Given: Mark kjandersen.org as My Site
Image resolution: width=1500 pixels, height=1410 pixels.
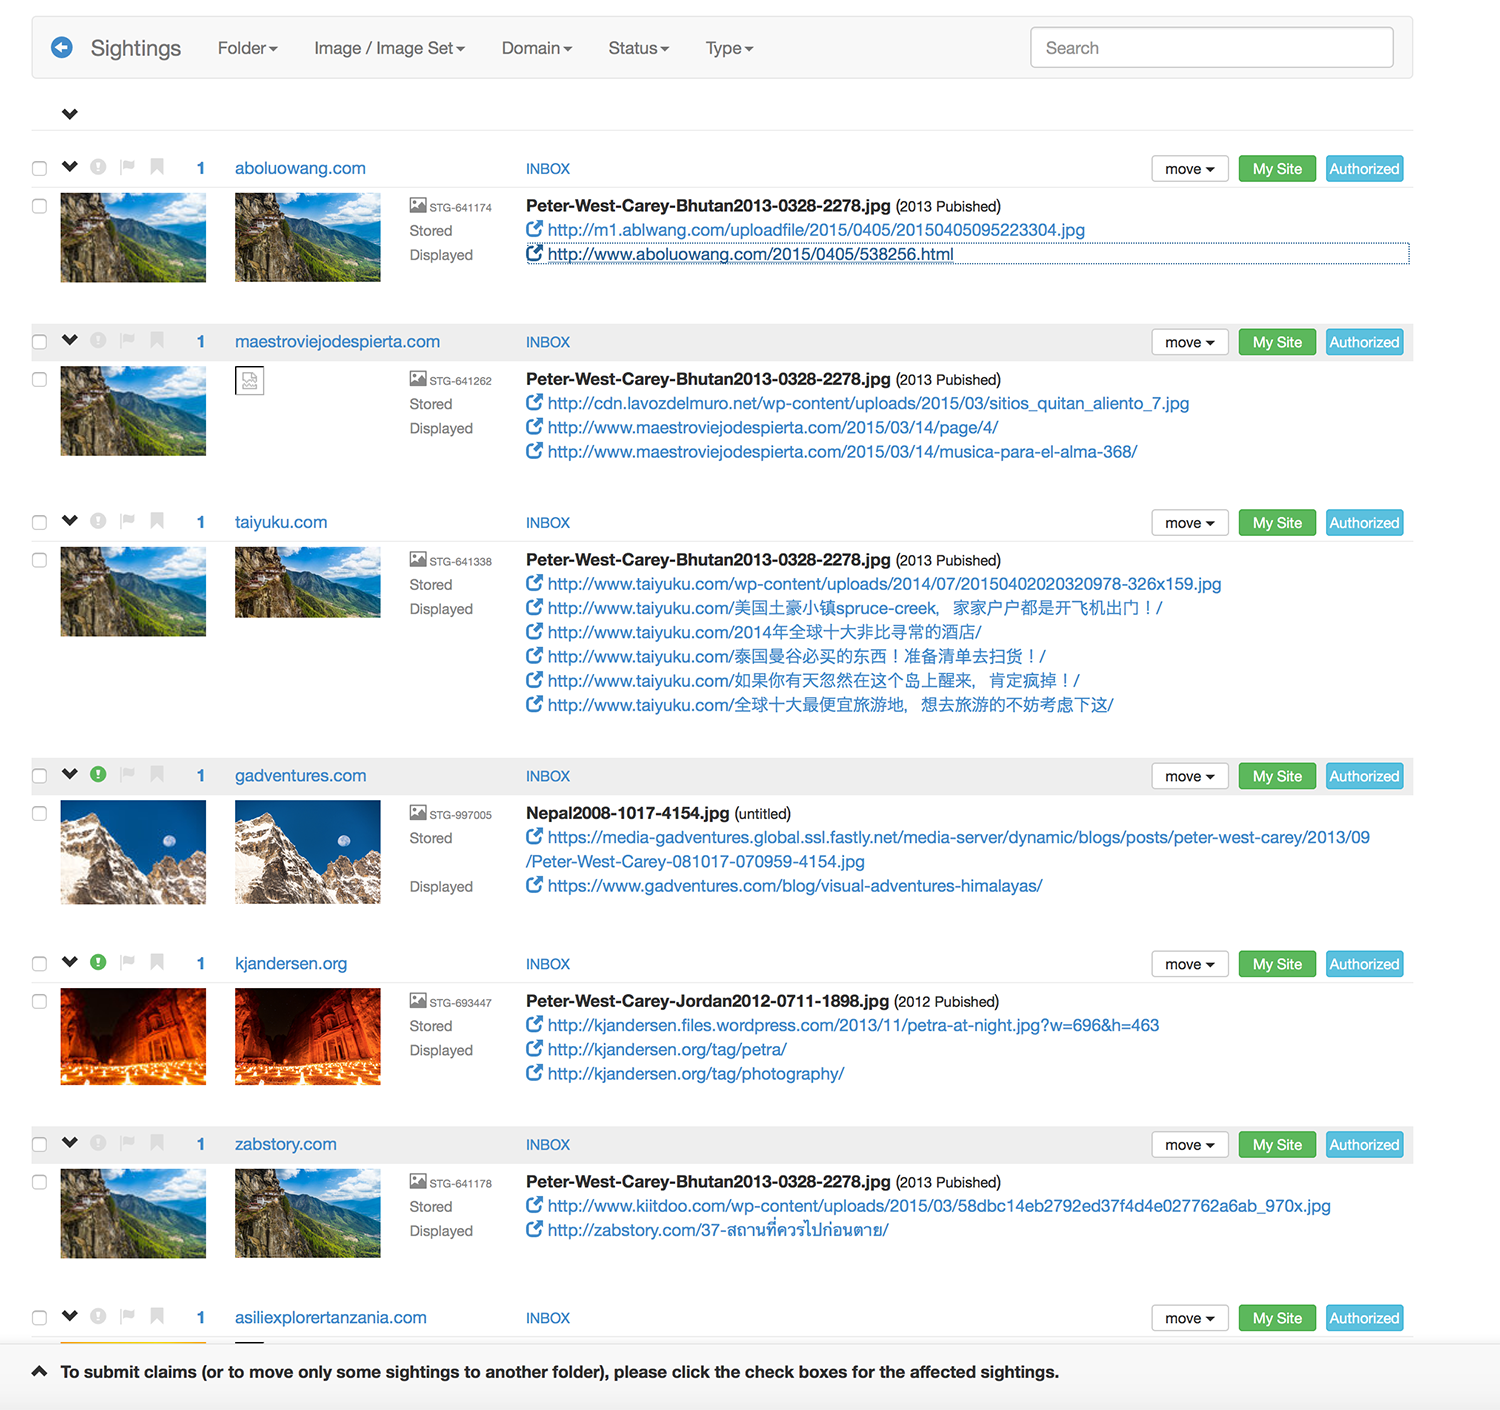Looking at the screenshot, I should click(1277, 964).
